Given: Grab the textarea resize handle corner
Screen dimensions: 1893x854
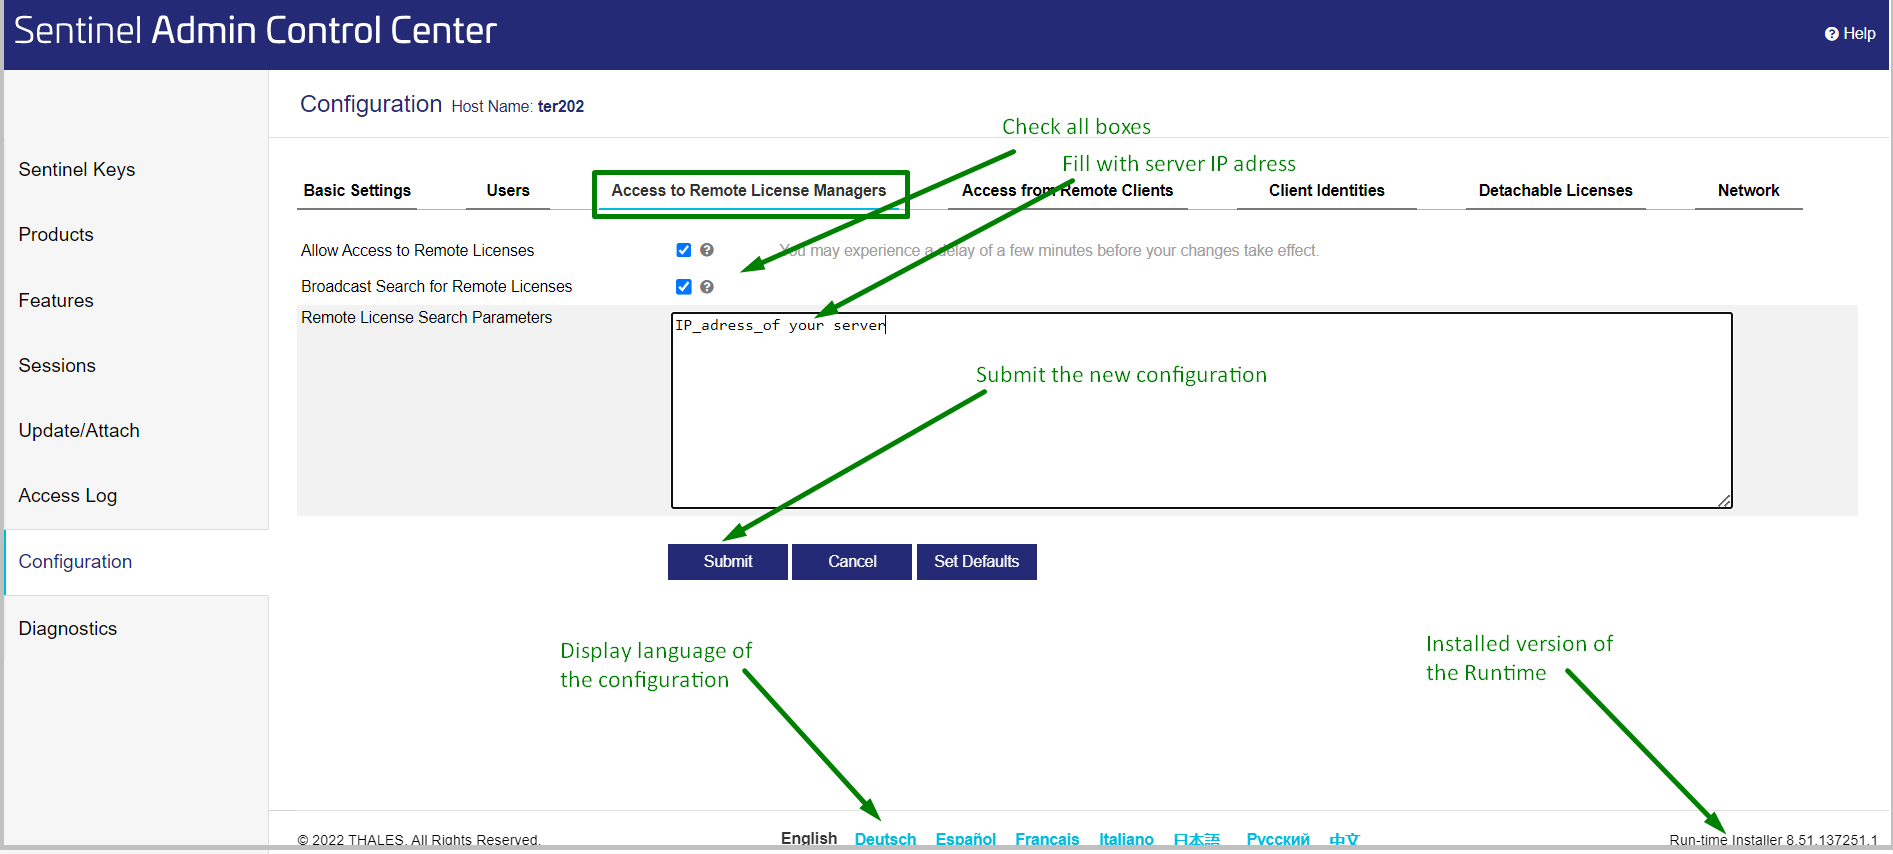Looking at the screenshot, I should (1725, 501).
